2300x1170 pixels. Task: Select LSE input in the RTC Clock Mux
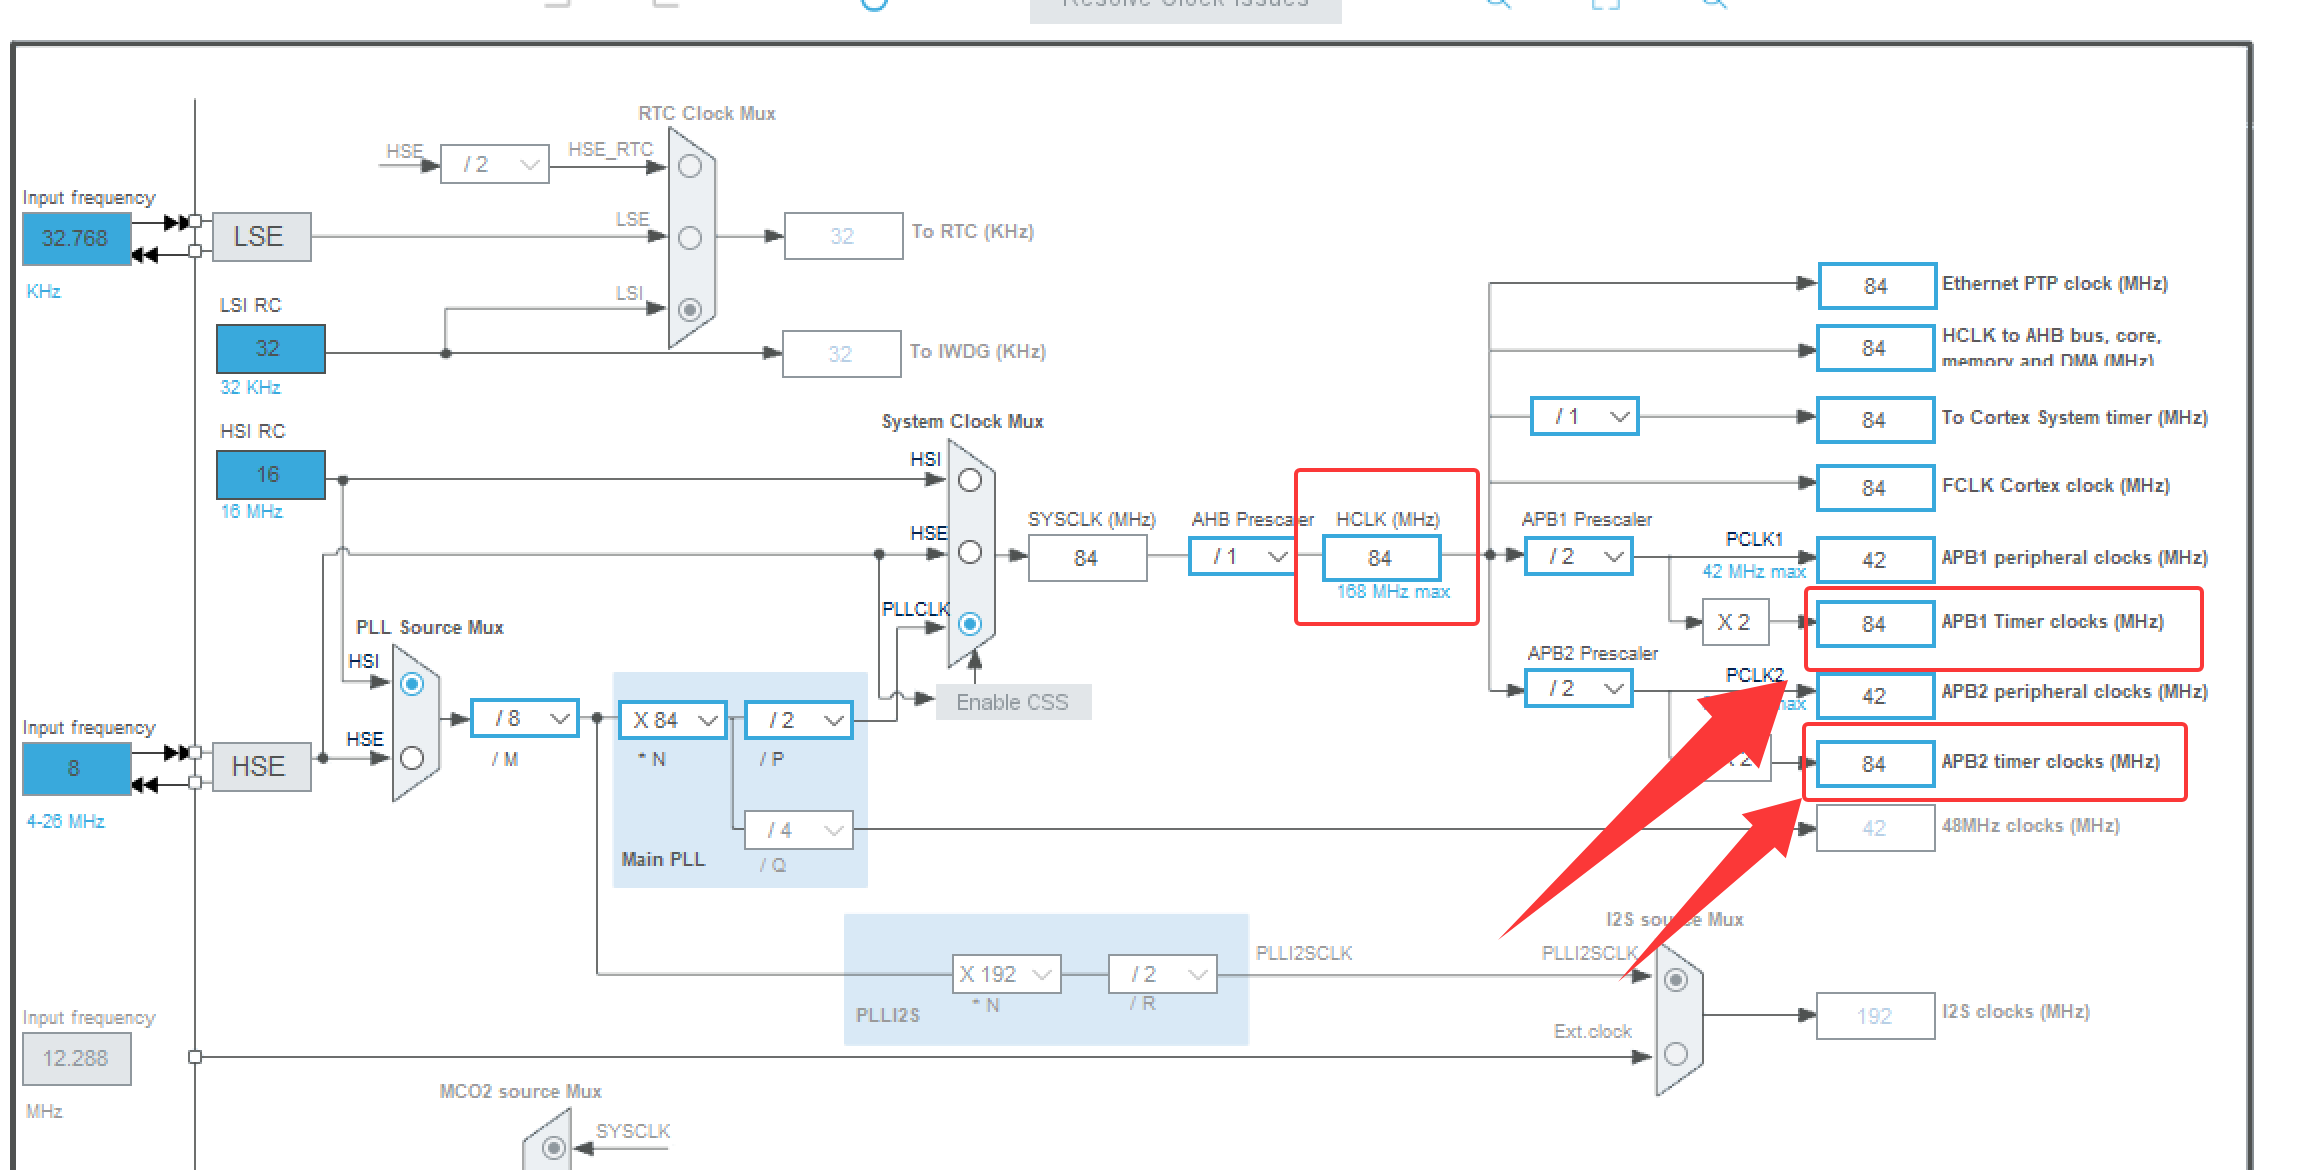pos(688,237)
